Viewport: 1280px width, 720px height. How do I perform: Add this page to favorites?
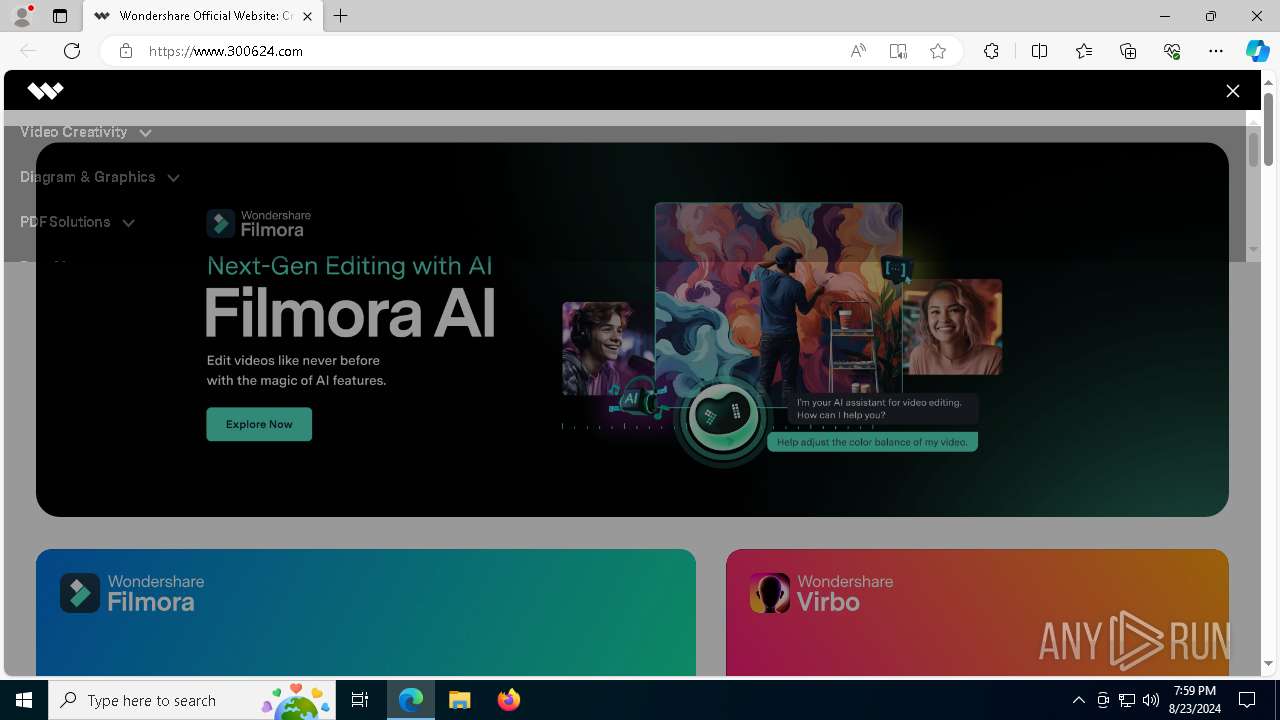938,51
